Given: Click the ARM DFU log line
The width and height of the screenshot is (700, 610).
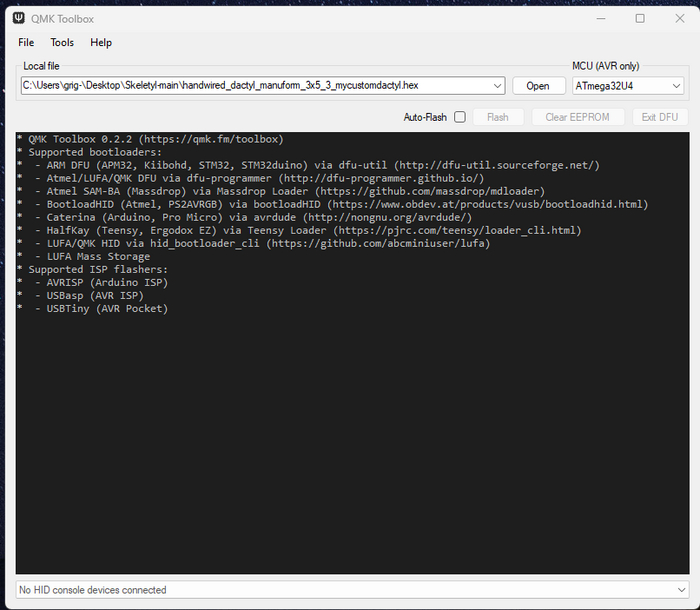Looking at the screenshot, I should 308,165.
